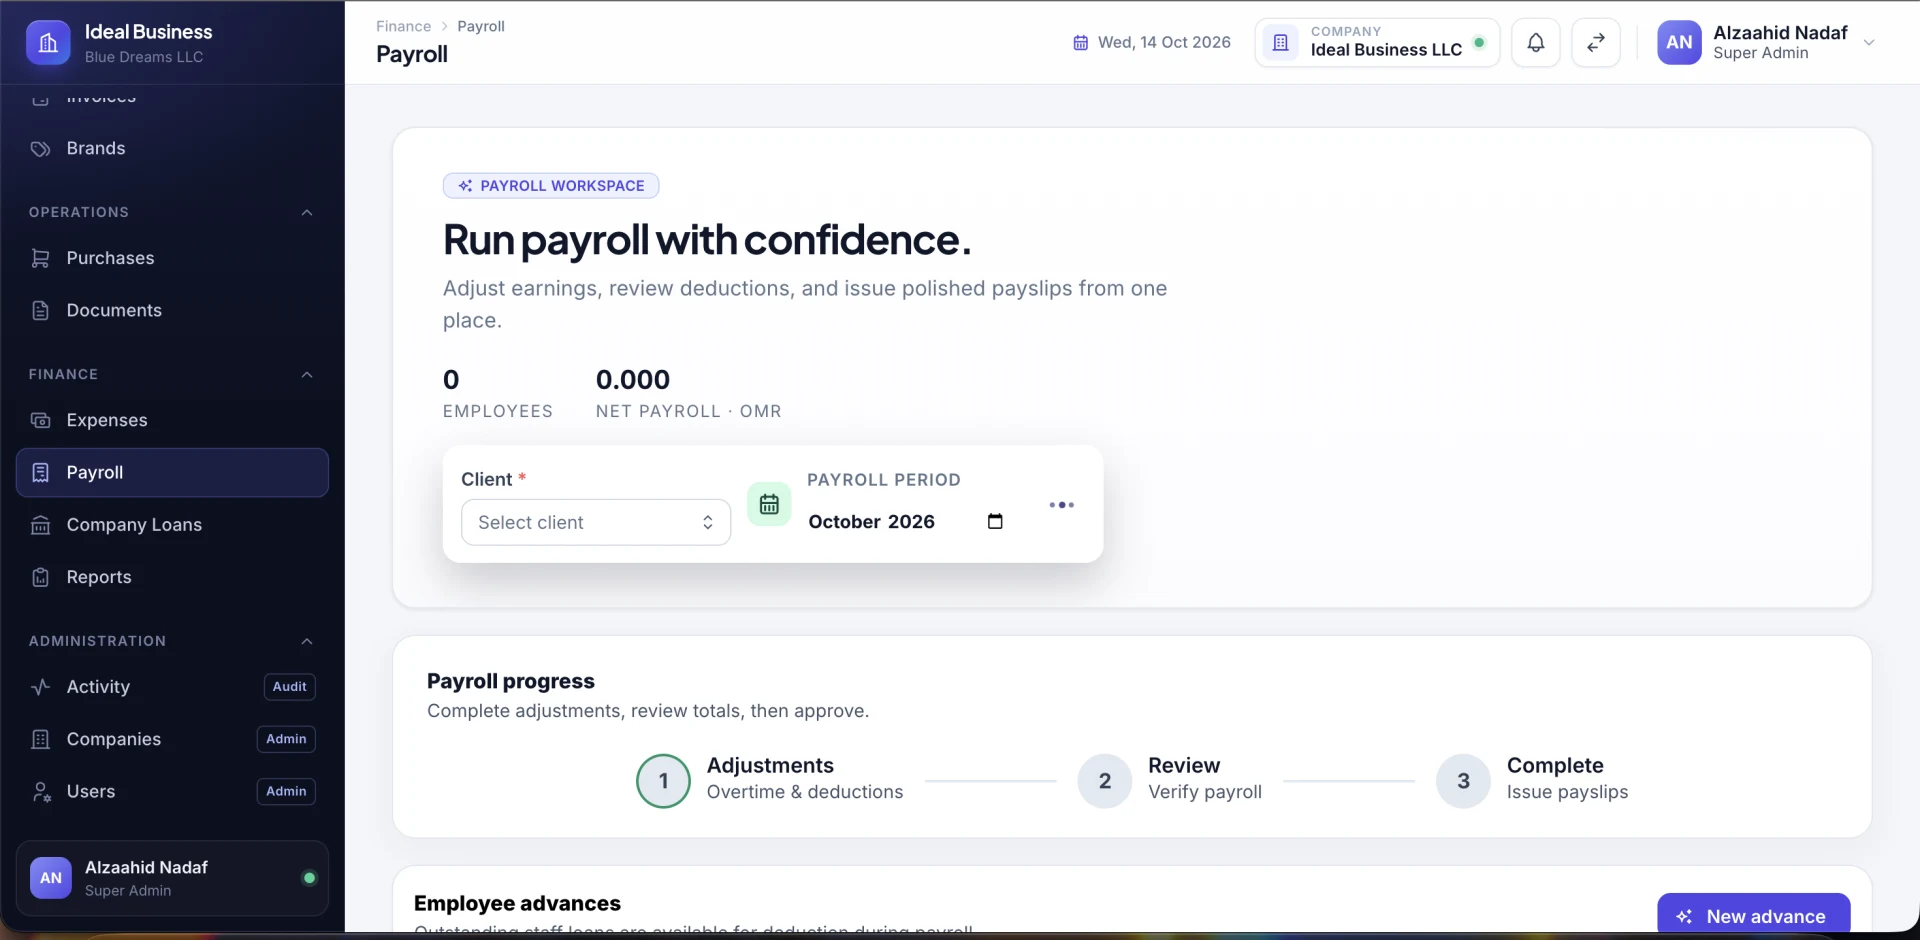
Task: Open the Select client dropdown
Action: (596, 522)
